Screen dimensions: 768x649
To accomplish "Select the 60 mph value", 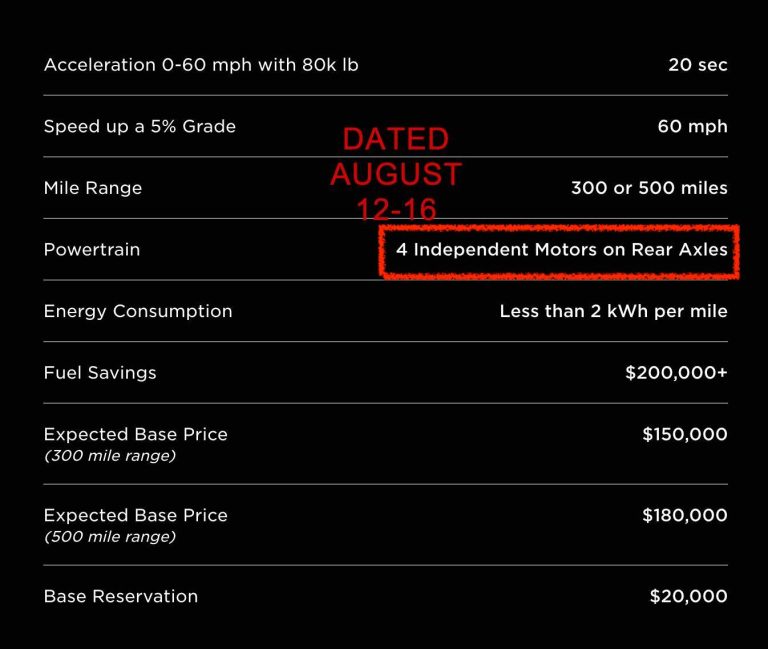I will click(693, 127).
